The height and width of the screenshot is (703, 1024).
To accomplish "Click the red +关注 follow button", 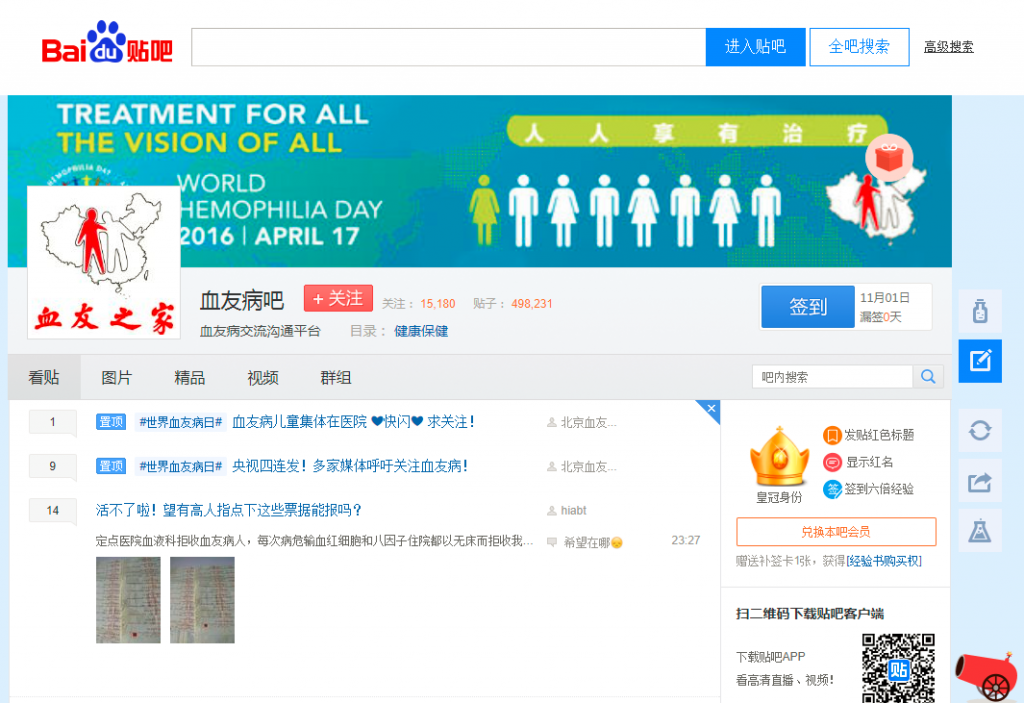I will point(338,299).
